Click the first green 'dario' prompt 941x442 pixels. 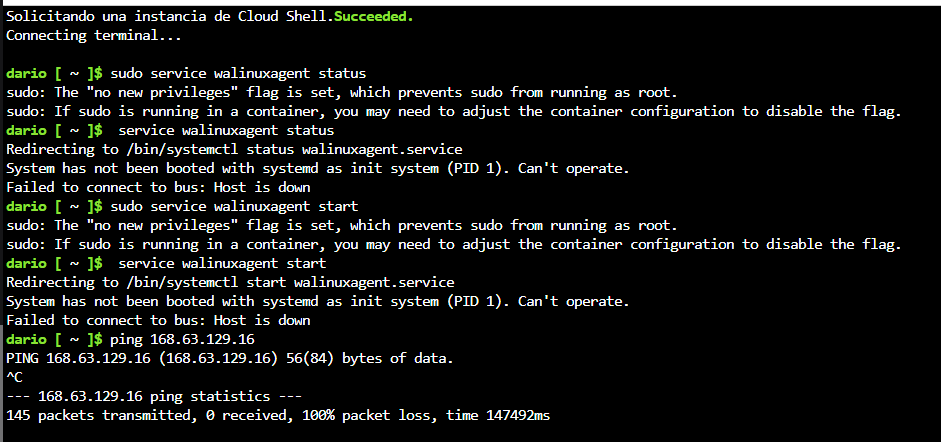(26, 74)
